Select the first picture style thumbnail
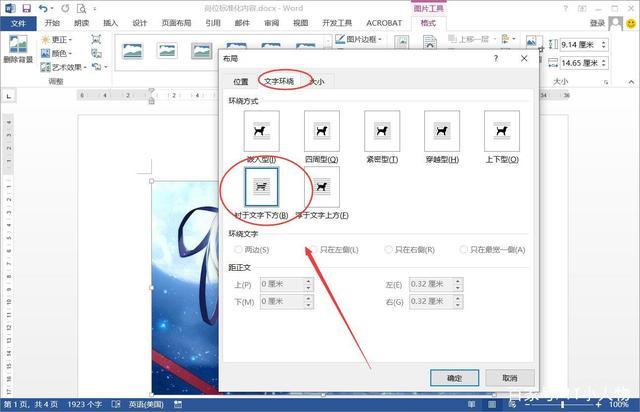This screenshot has width=640, height=412. pos(133,51)
